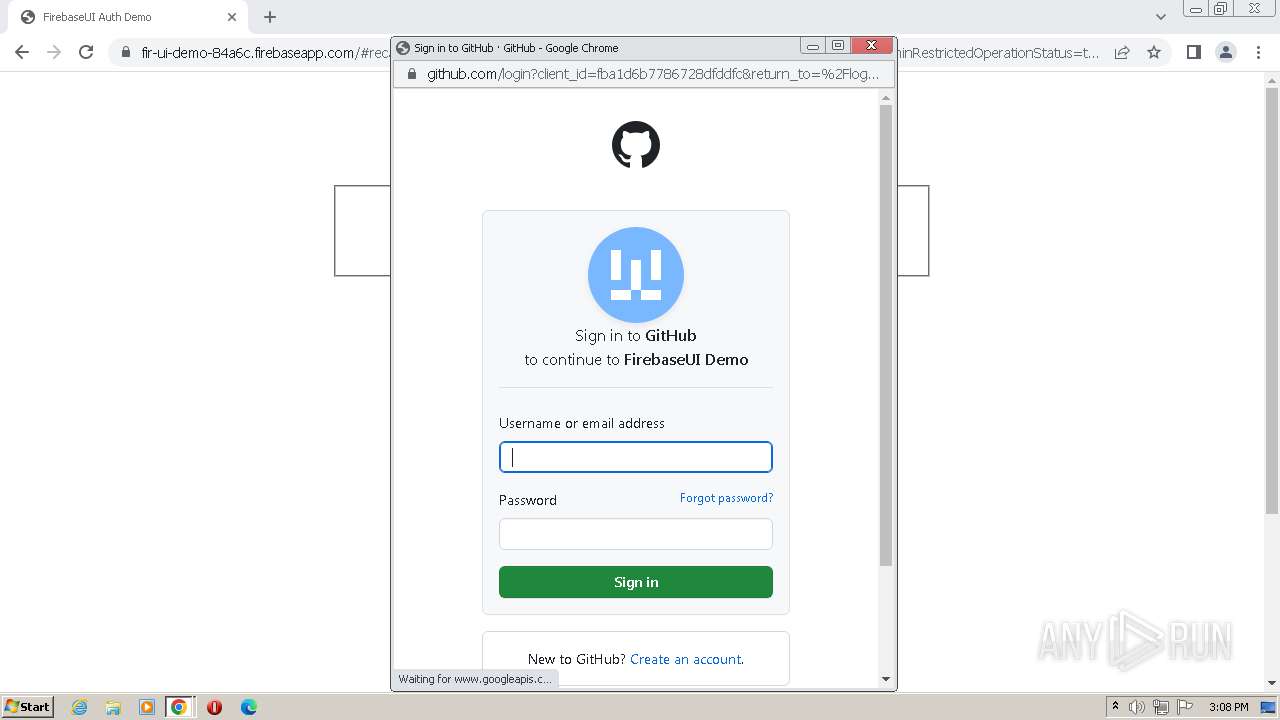Reload the FirebaseUI demo page

point(86,52)
